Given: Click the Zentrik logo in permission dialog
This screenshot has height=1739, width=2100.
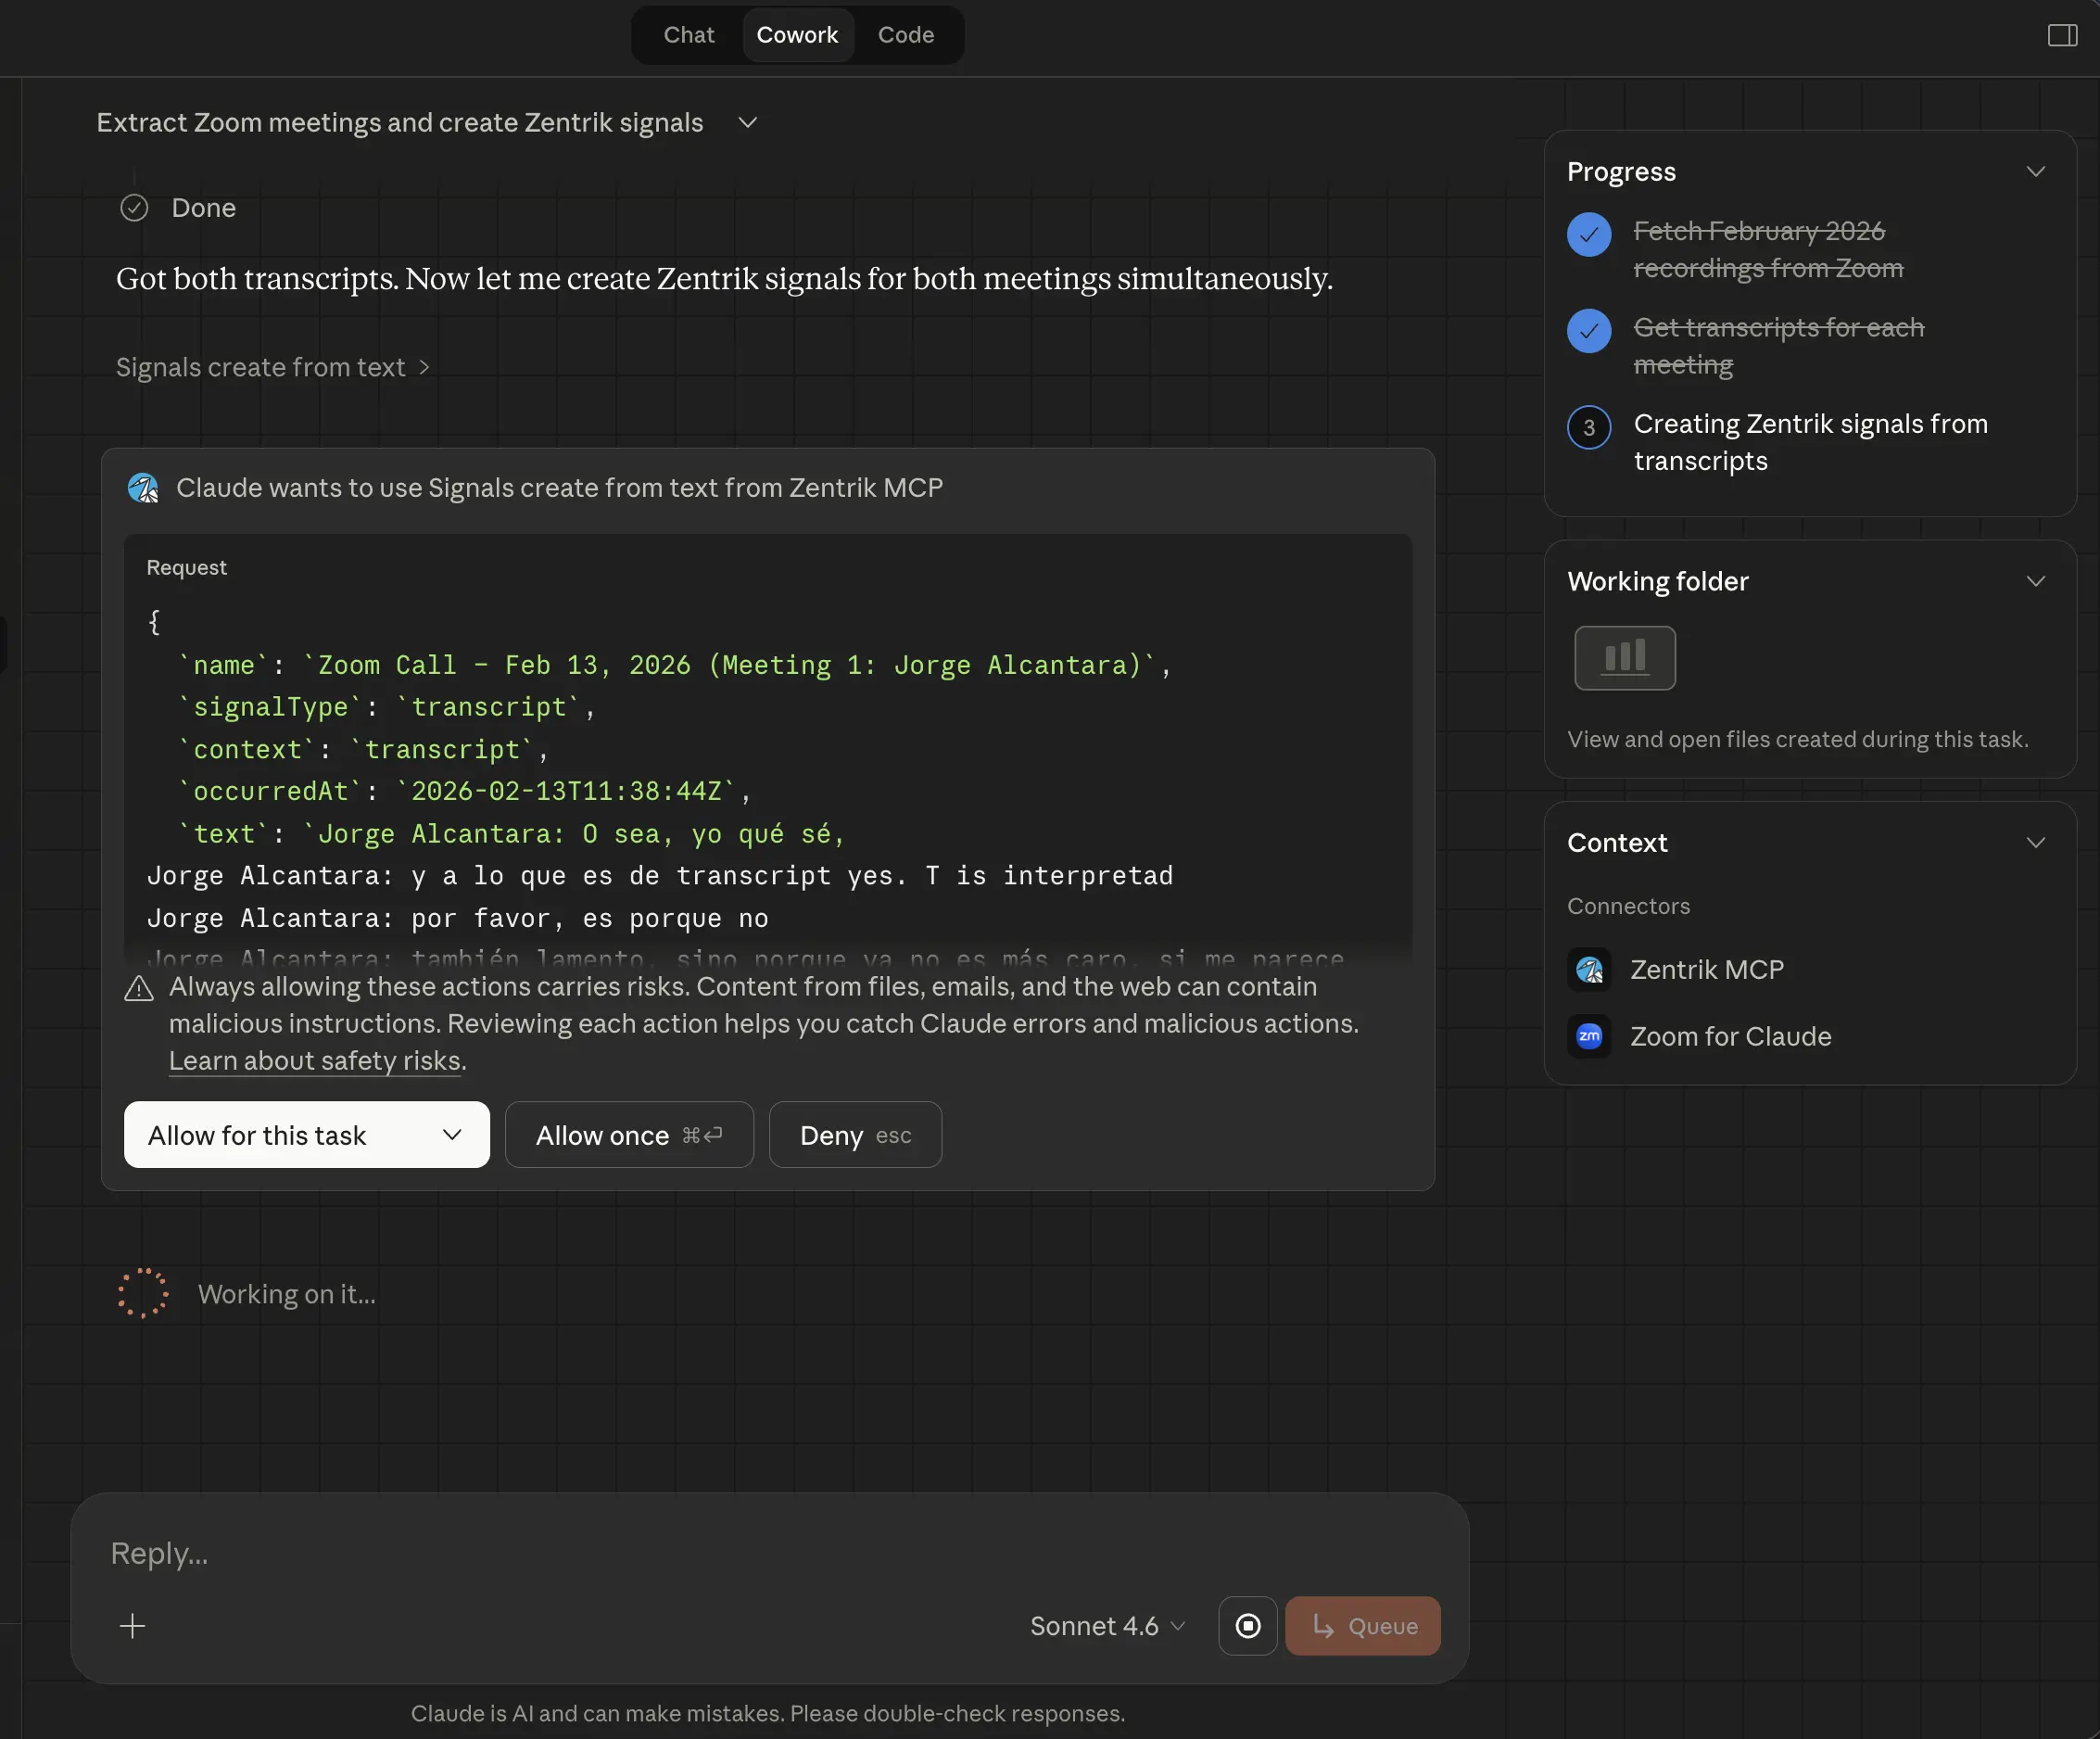Looking at the screenshot, I should tap(143, 488).
